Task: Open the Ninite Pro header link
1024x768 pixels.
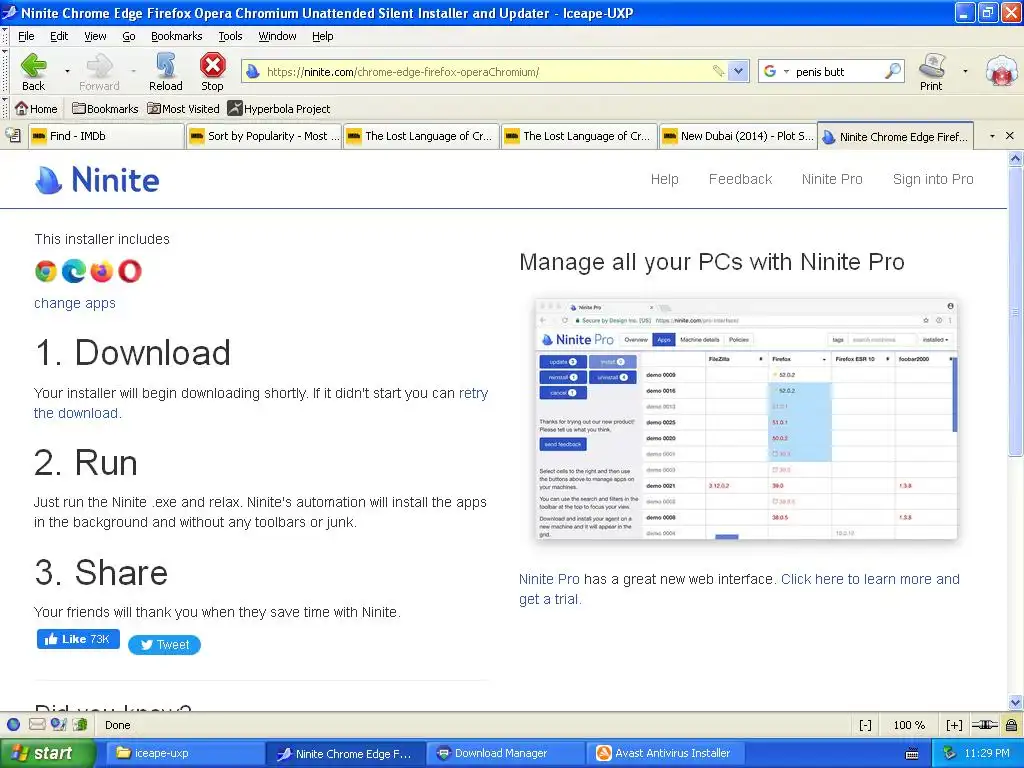Action: 832,179
